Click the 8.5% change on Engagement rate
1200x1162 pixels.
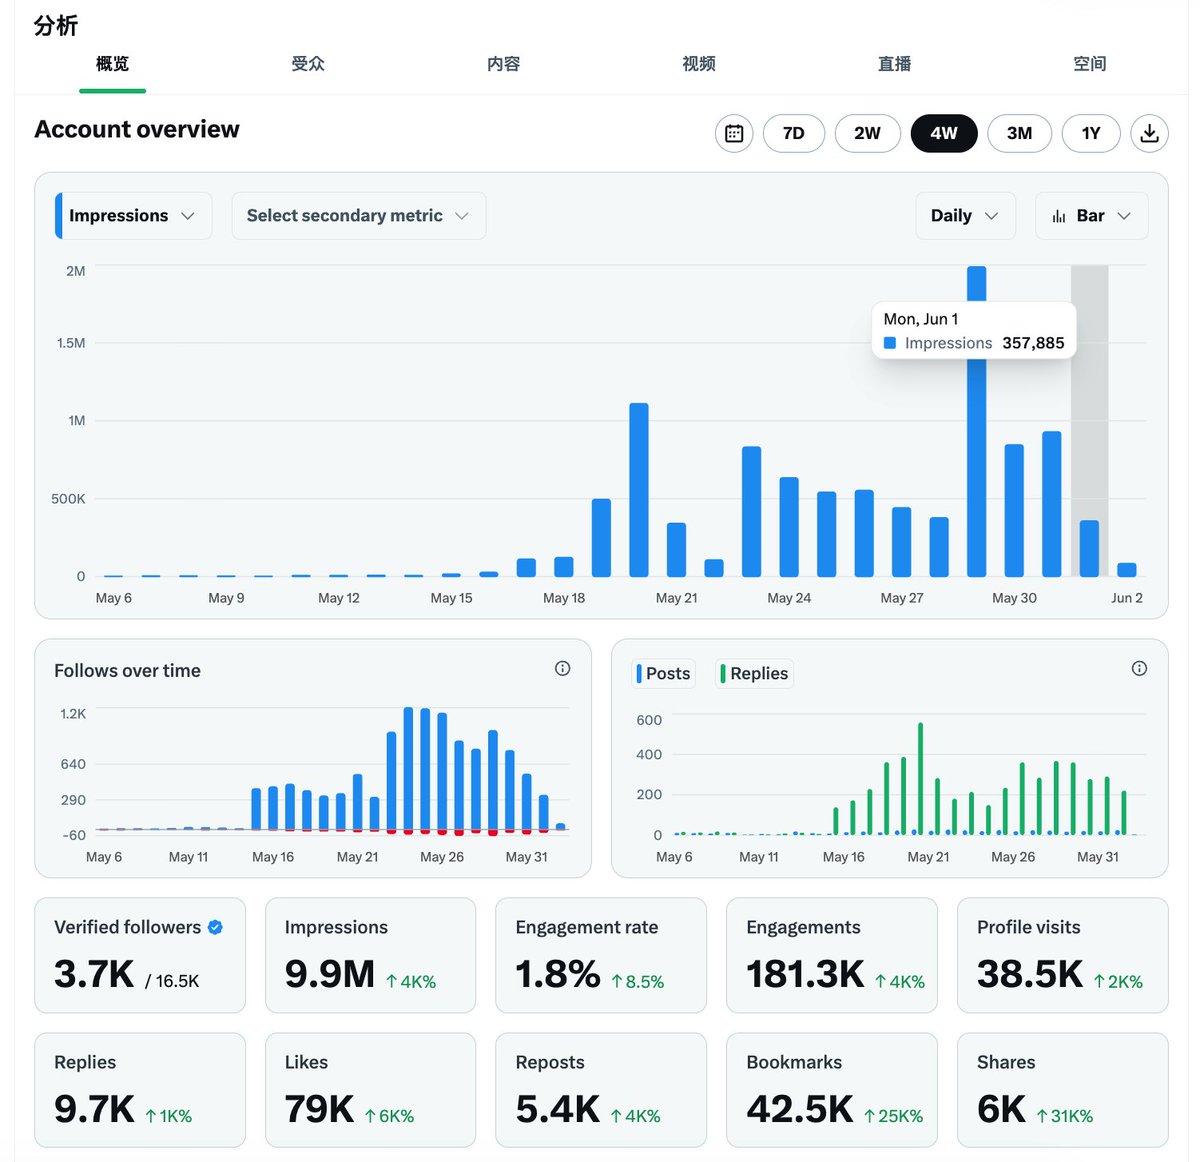(x=637, y=982)
